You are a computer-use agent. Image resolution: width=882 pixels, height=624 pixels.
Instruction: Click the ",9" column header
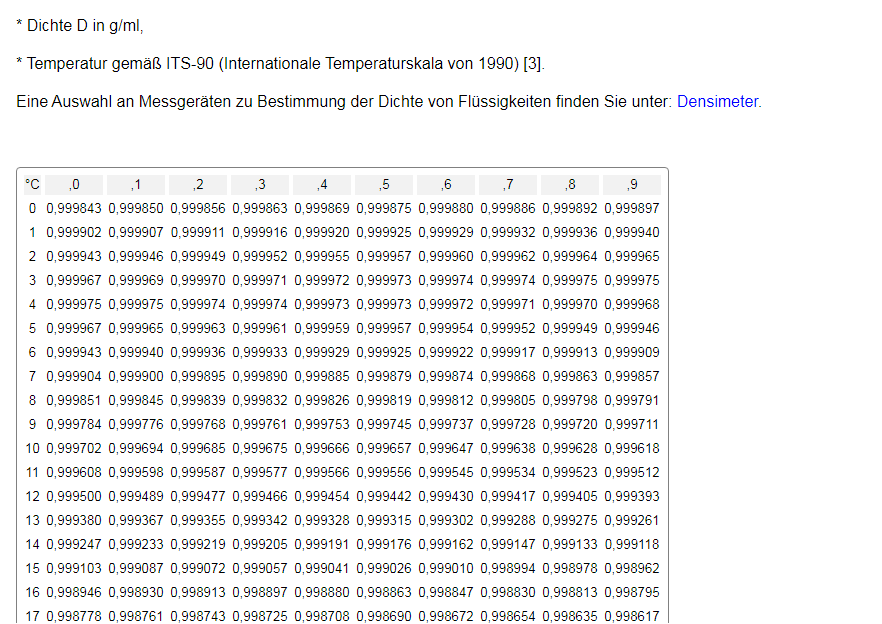pyautogui.click(x=632, y=184)
